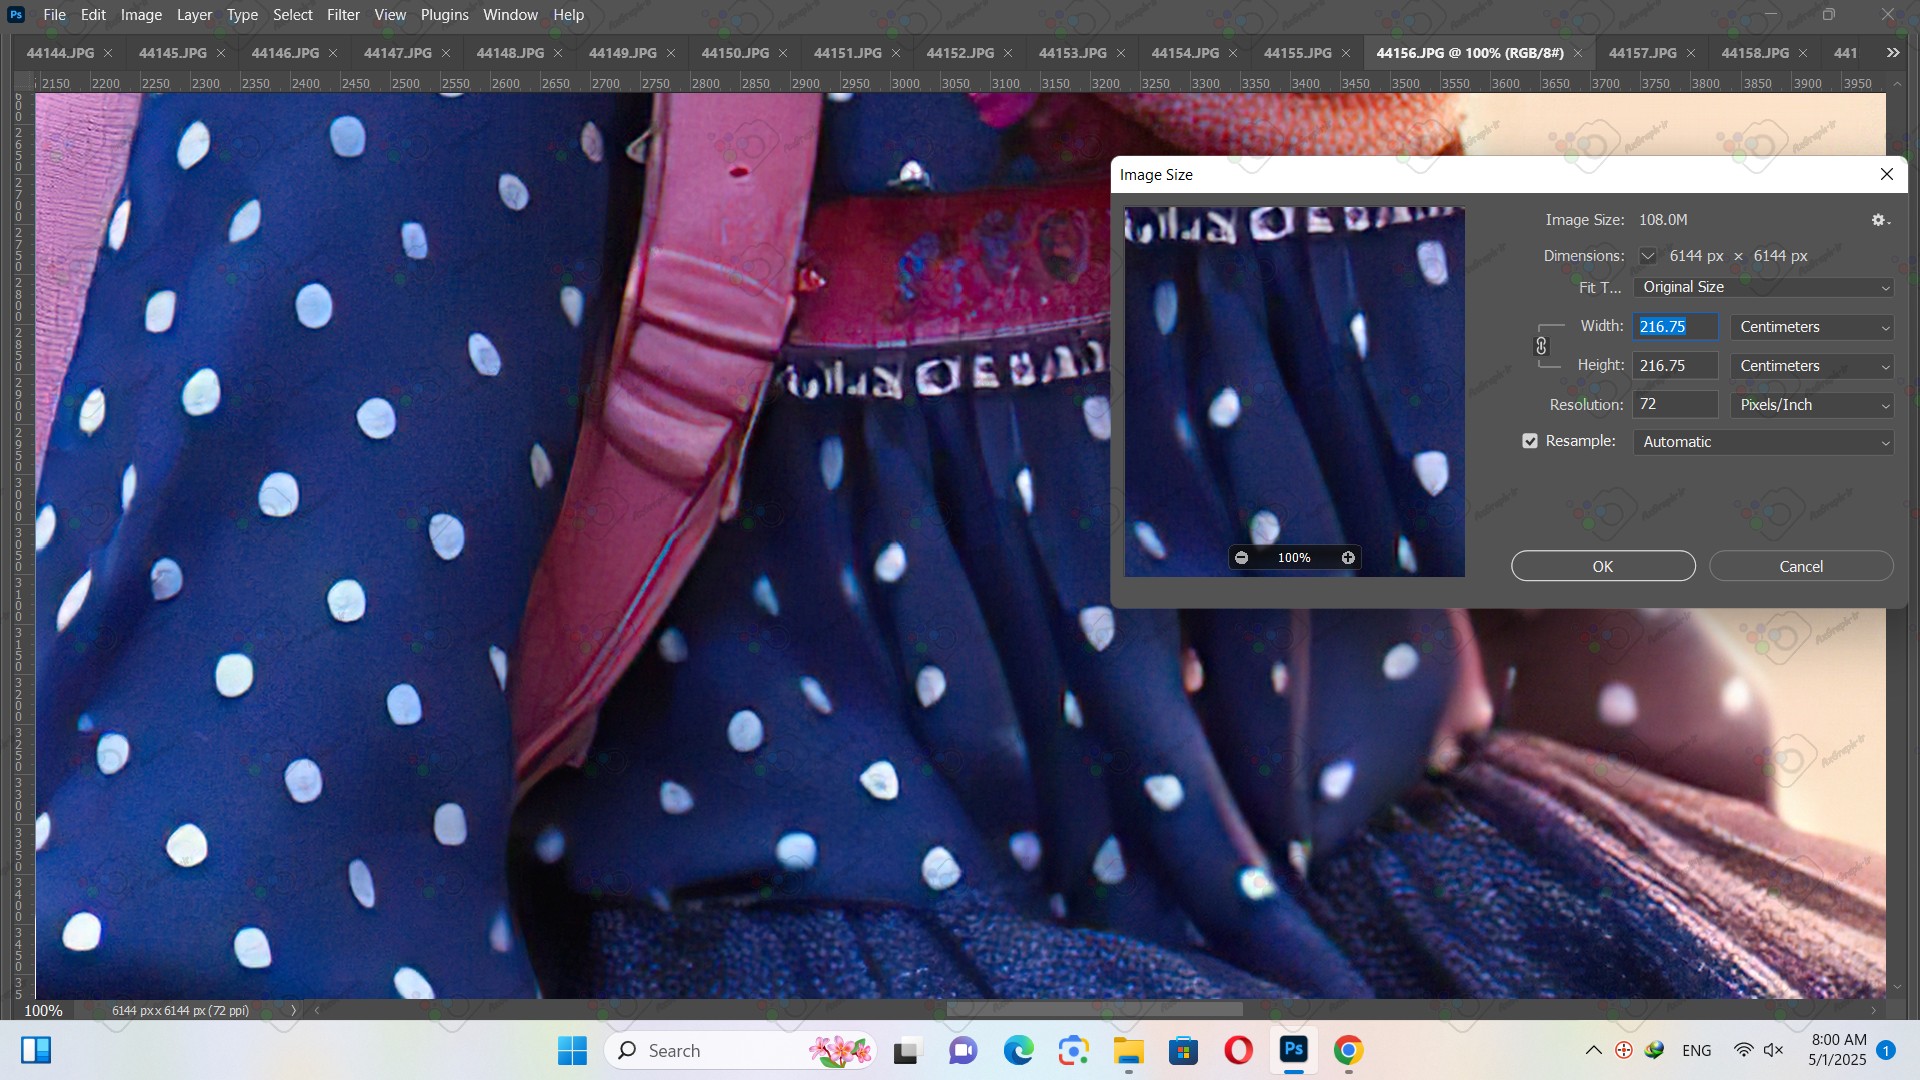Open the Wi-Fi network flyout

point(1743,1051)
